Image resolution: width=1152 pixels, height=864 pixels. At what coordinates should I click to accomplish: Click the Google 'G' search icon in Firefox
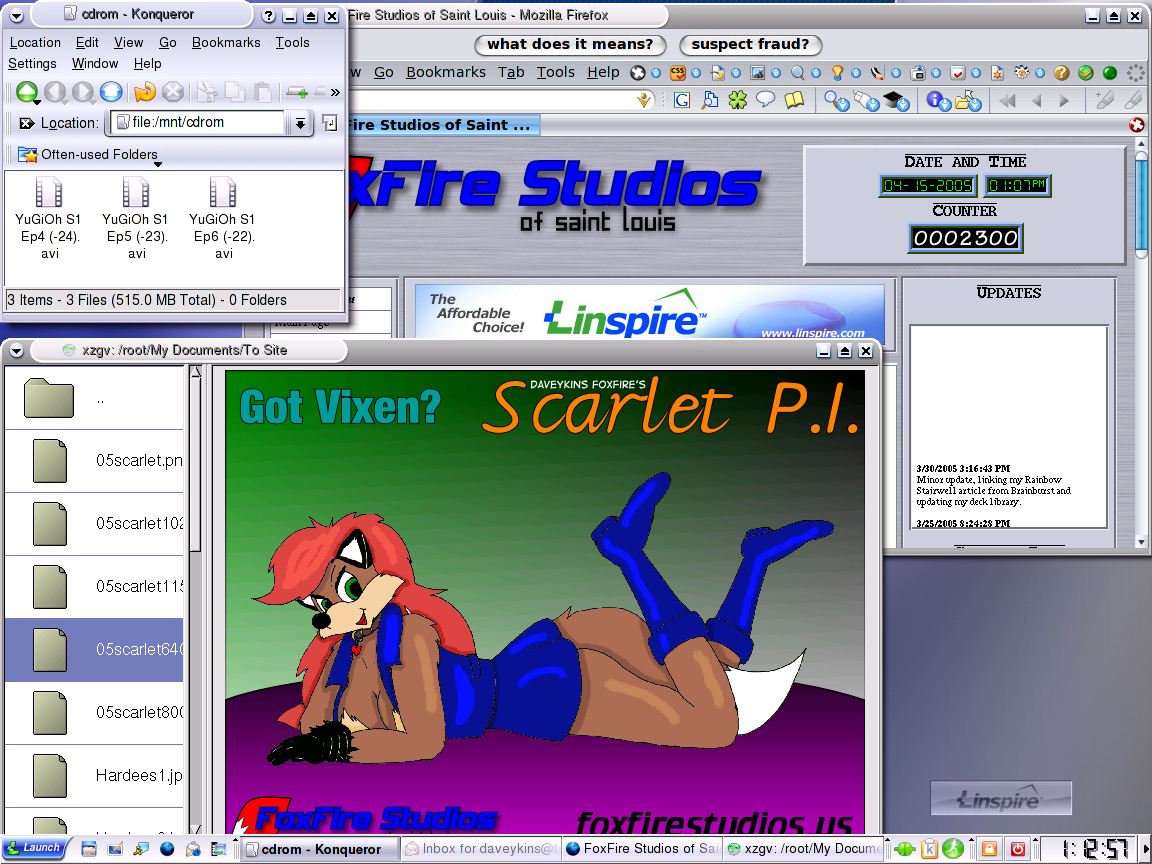(682, 101)
